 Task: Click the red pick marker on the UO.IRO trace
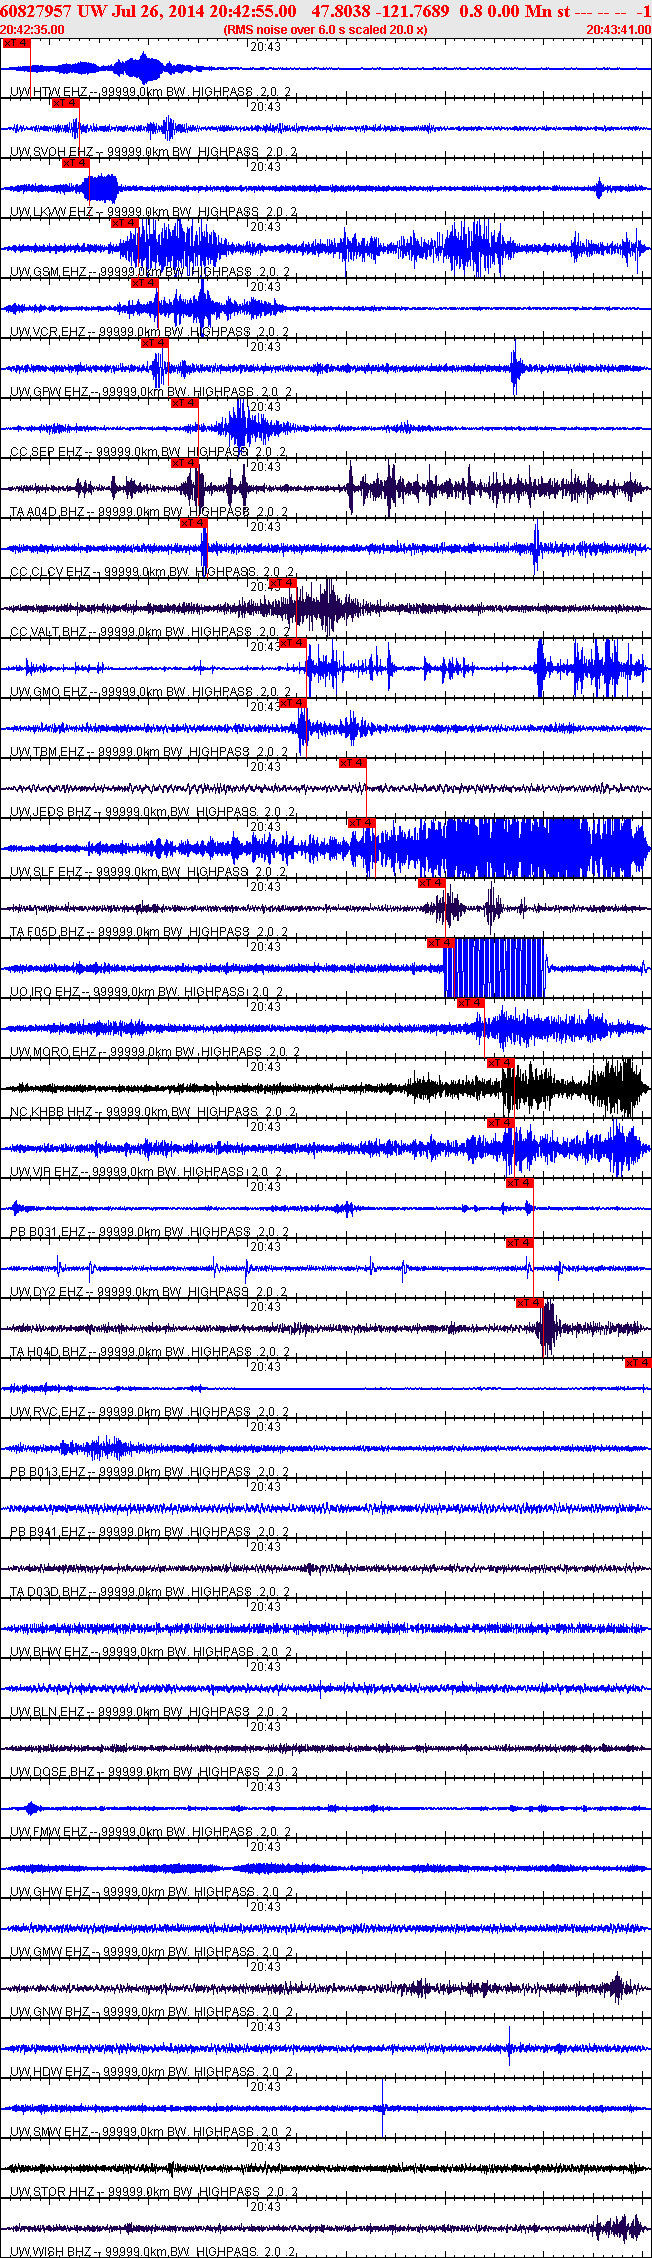click(x=441, y=943)
